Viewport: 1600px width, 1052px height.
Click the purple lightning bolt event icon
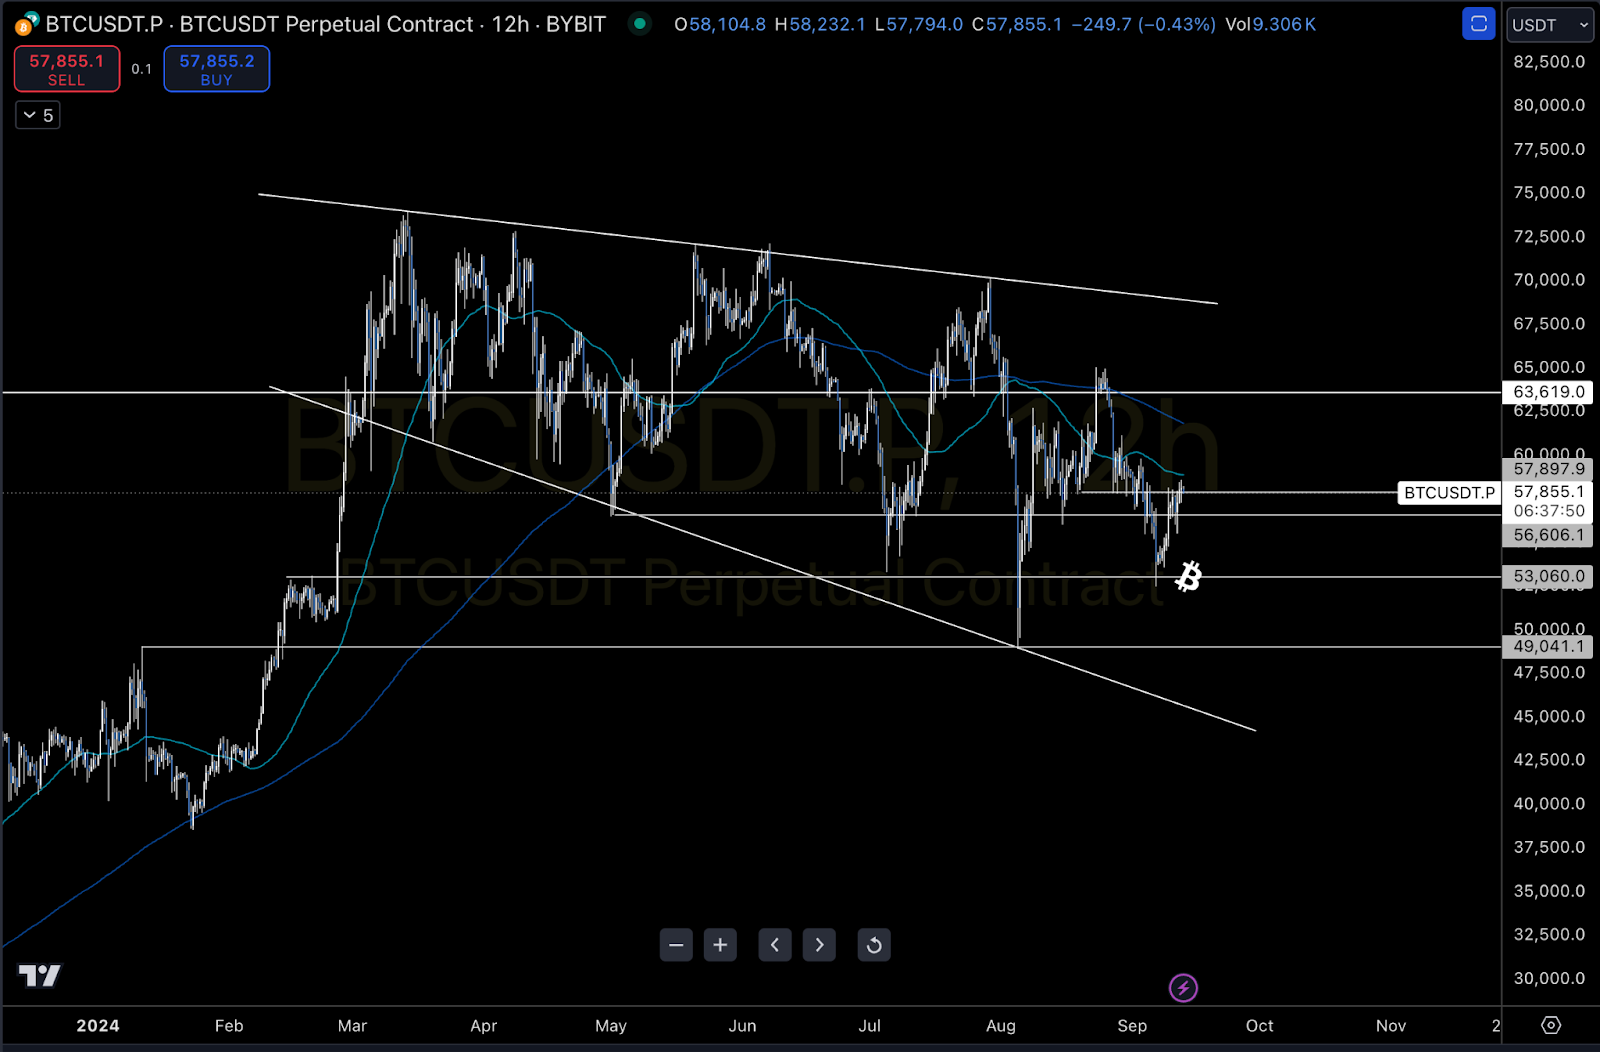(x=1183, y=988)
